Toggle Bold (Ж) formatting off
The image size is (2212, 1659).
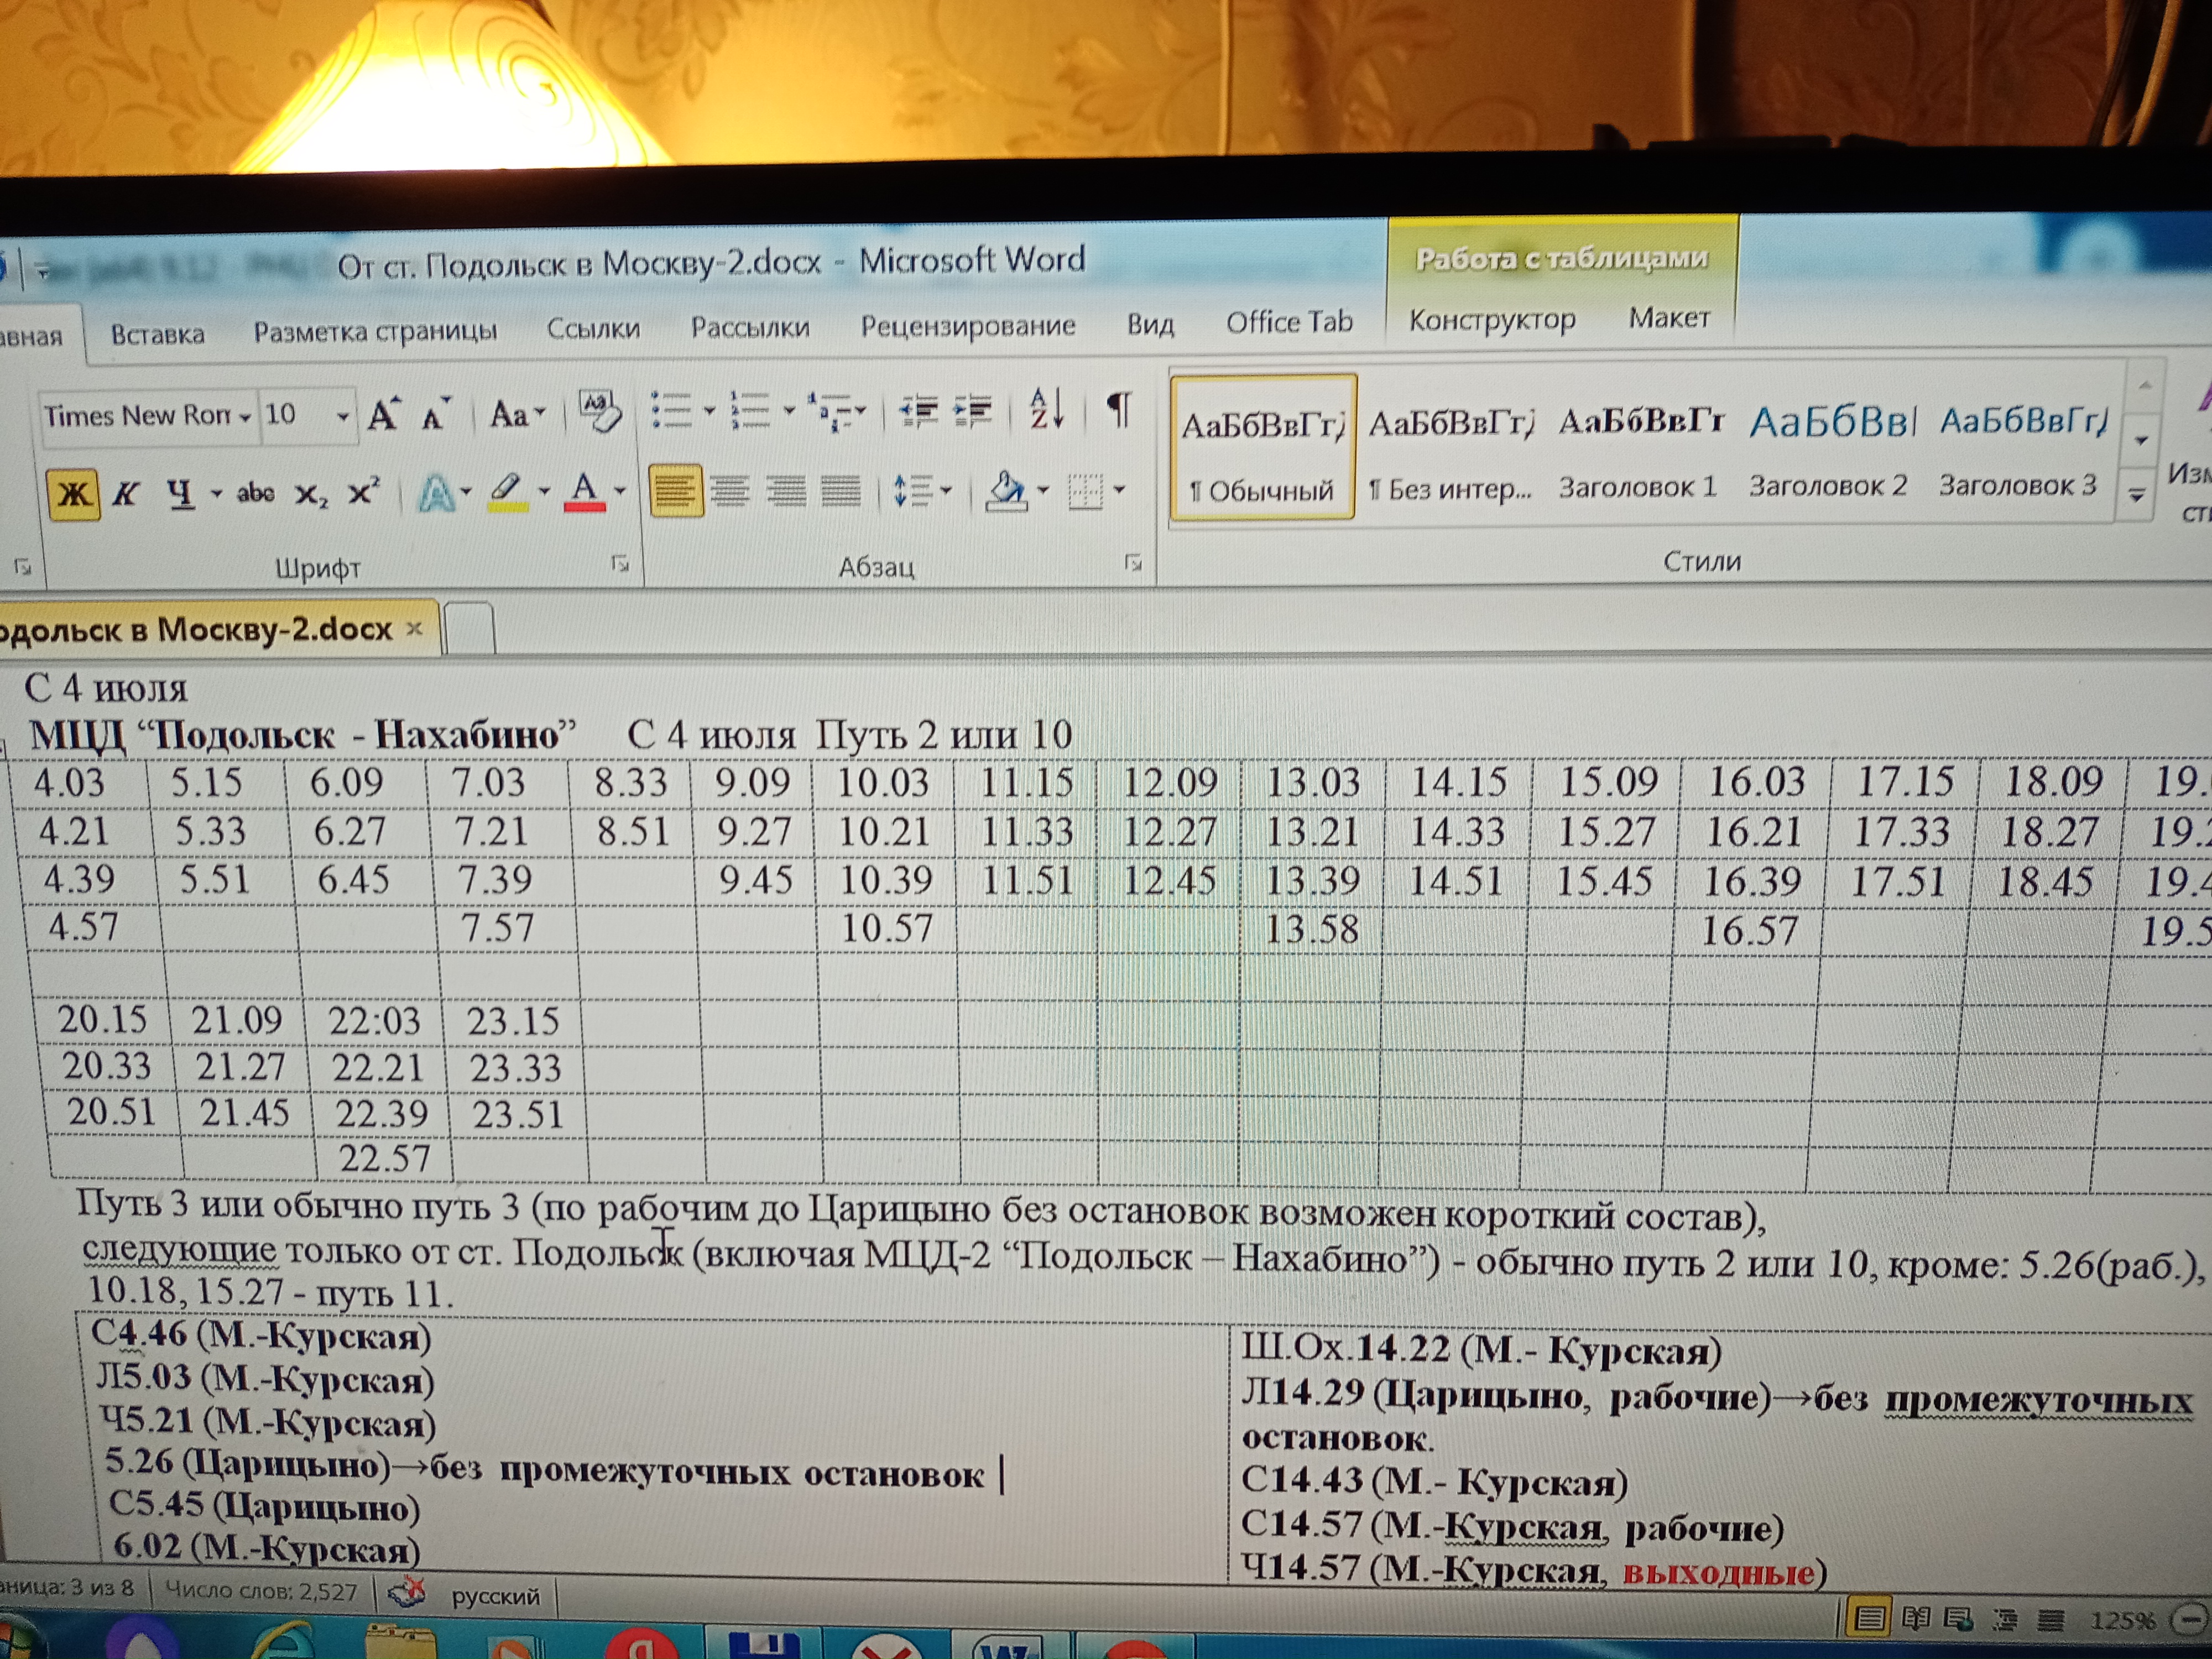coord(73,495)
